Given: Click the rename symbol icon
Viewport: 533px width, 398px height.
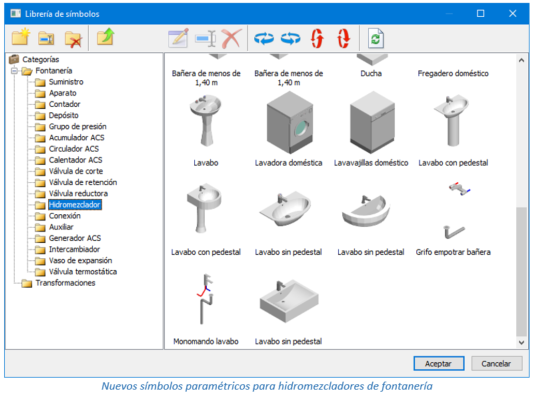Looking at the screenshot, I should (206, 38).
